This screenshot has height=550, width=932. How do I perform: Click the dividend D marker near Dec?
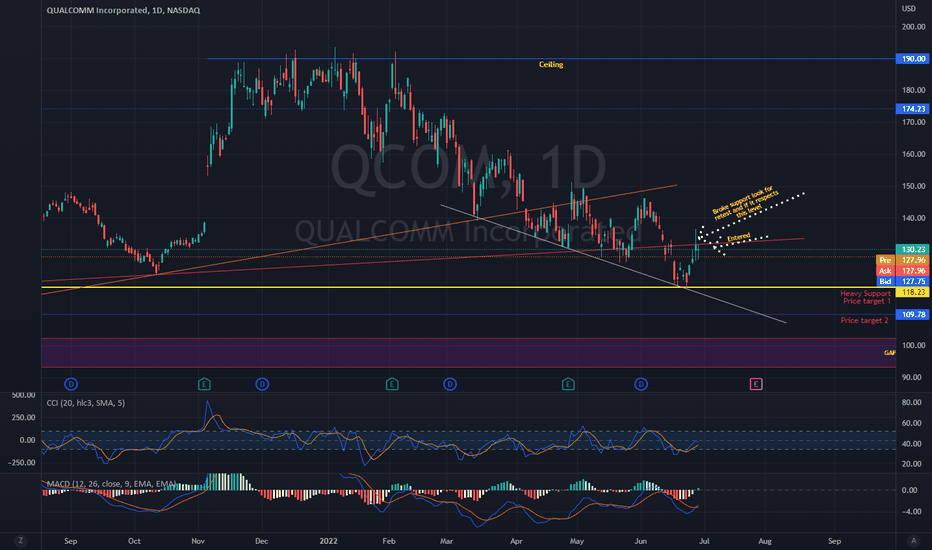(x=262, y=384)
